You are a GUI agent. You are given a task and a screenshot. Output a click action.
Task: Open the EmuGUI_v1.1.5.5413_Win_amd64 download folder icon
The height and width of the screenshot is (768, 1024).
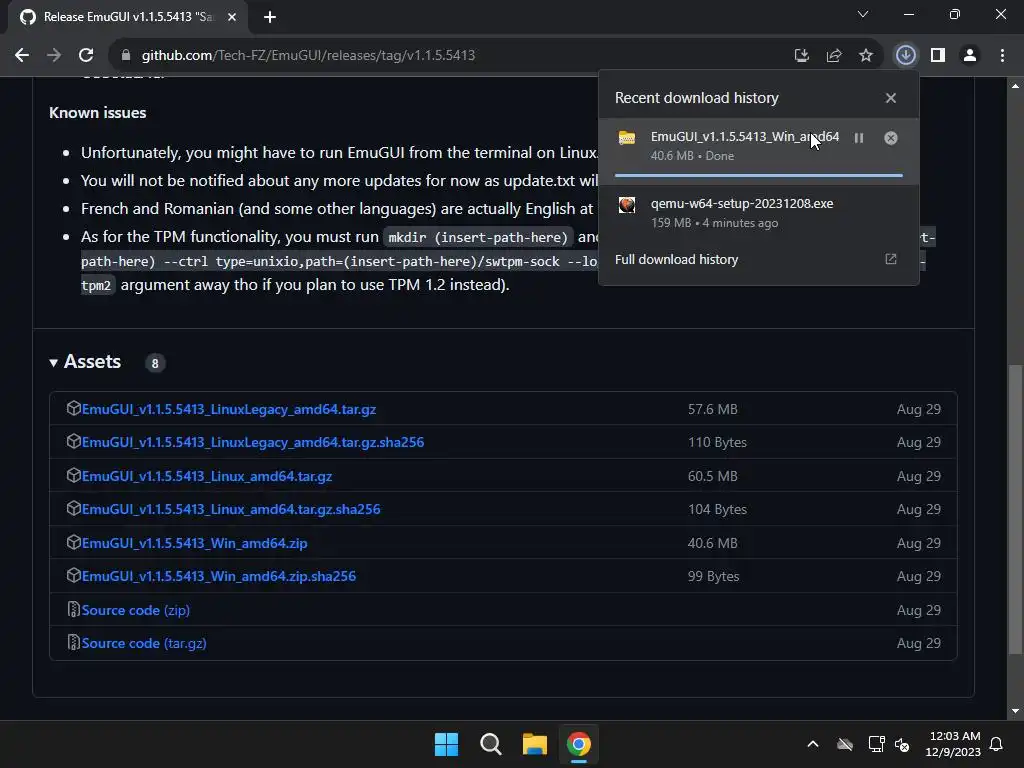(627, 137)
